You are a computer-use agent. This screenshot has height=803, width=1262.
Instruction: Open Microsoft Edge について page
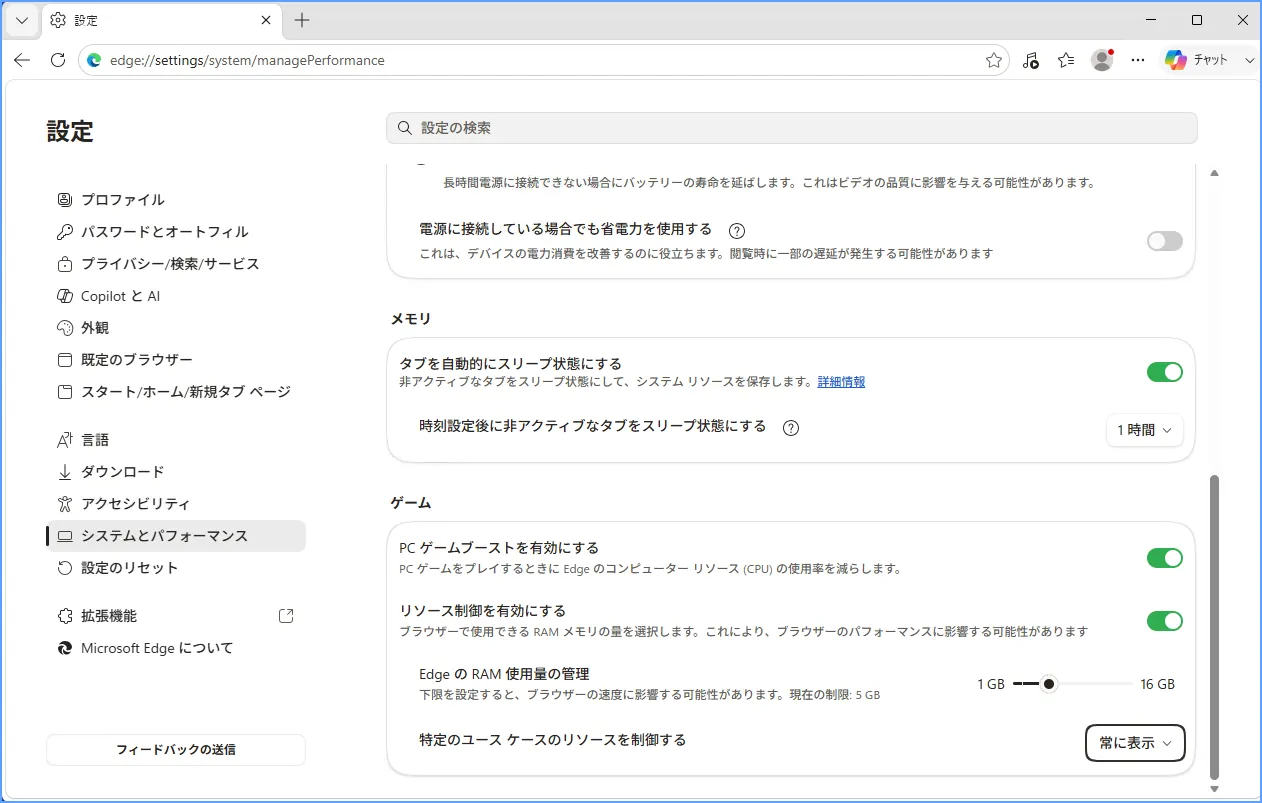point(176,648)
